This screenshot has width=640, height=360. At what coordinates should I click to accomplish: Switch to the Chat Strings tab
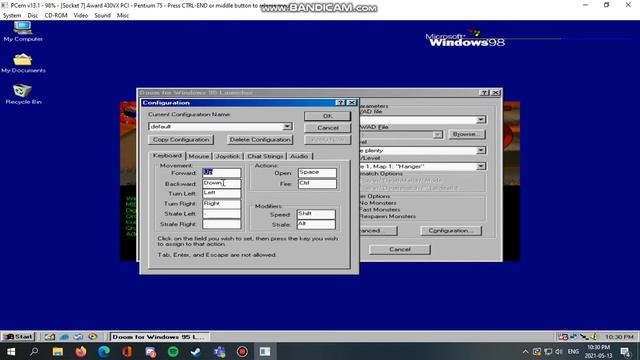[265, 156]
